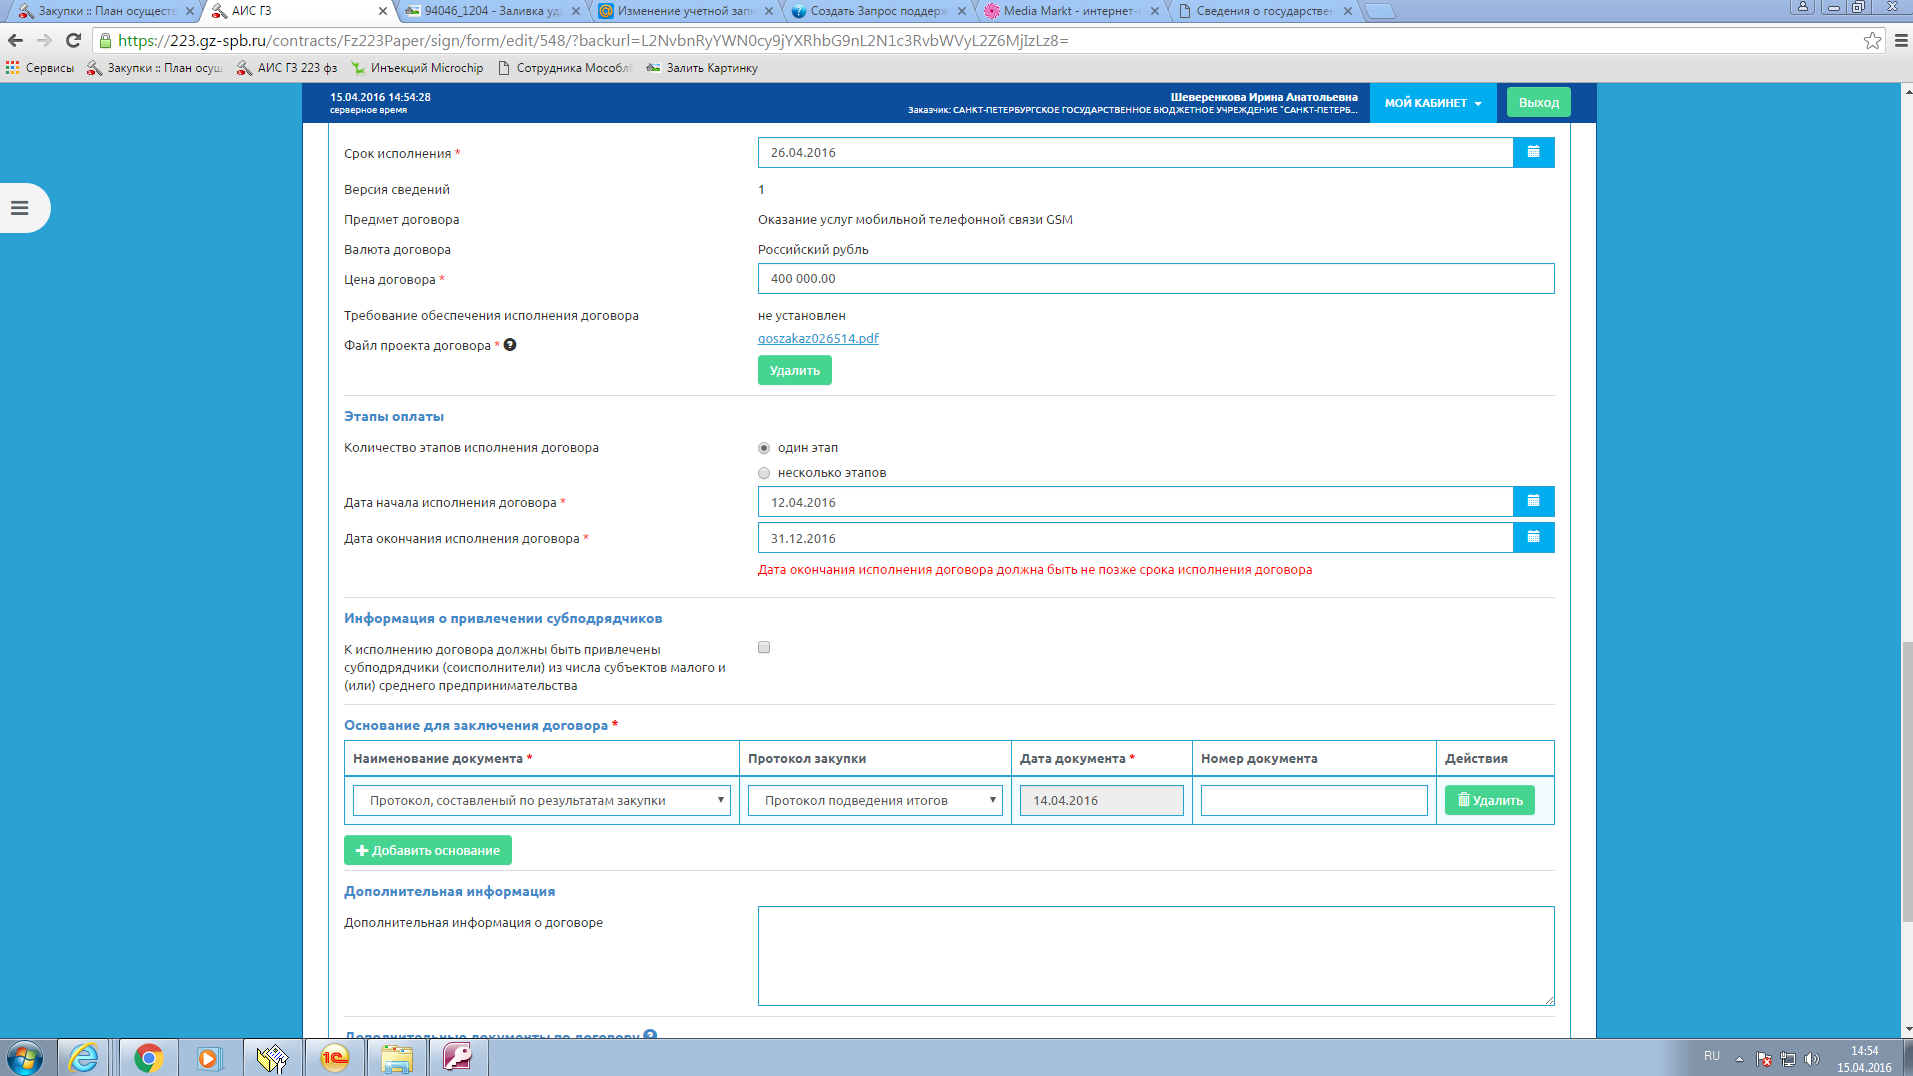
Task: Delete the protocol basis row
Action: 1490,800
